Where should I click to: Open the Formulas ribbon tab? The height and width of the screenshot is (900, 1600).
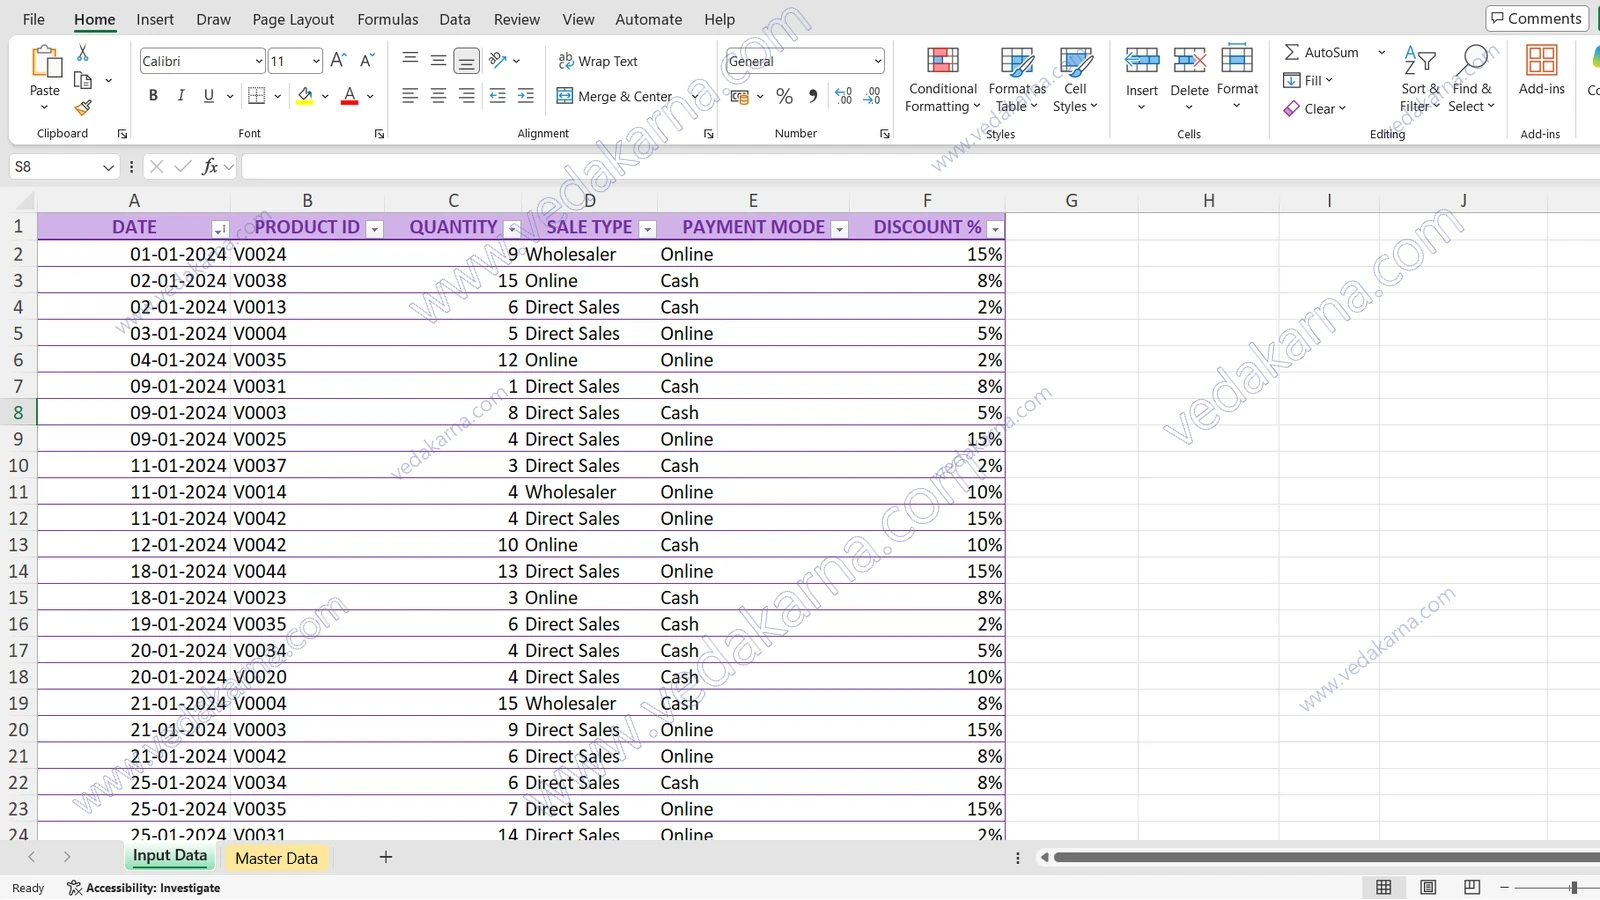coord(387,19)
